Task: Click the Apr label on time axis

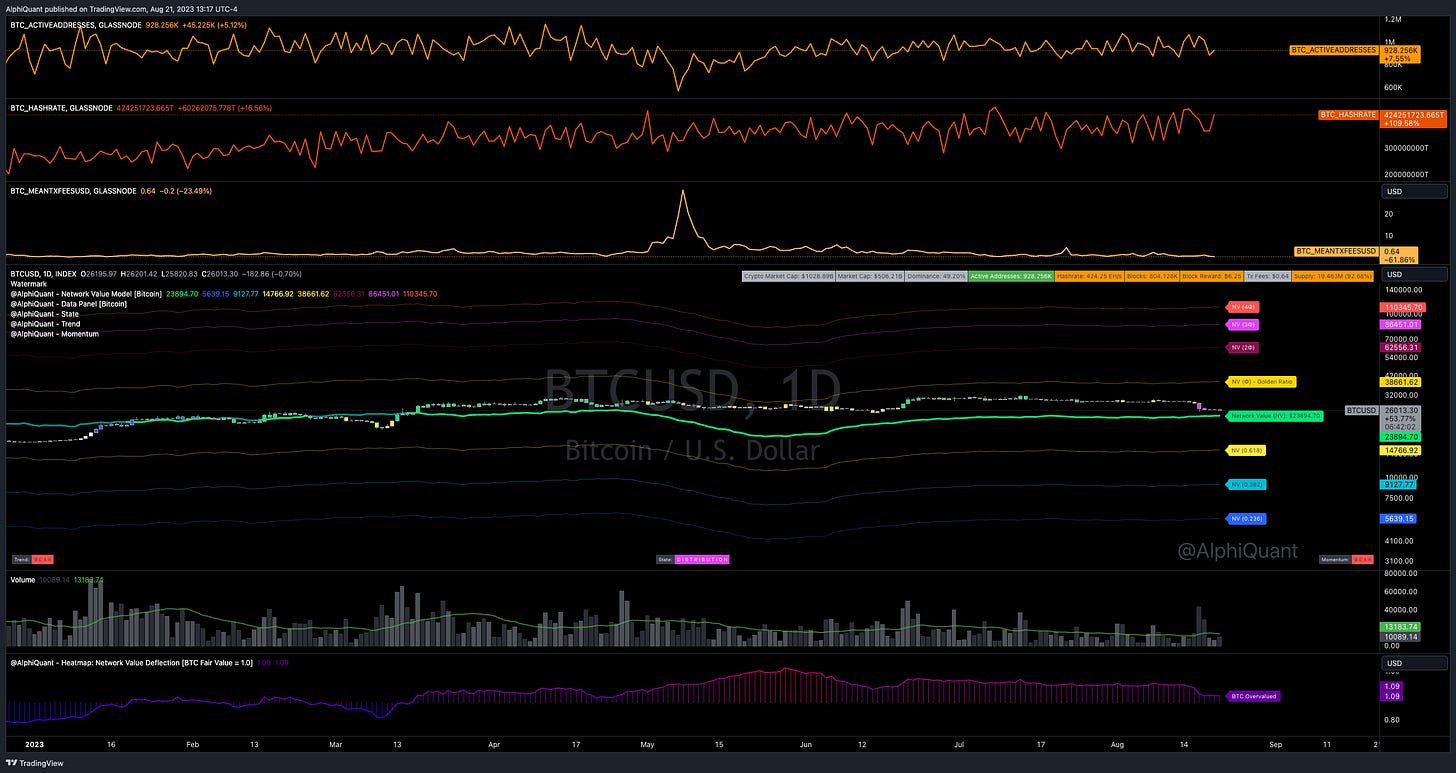Action: point(494,744)
